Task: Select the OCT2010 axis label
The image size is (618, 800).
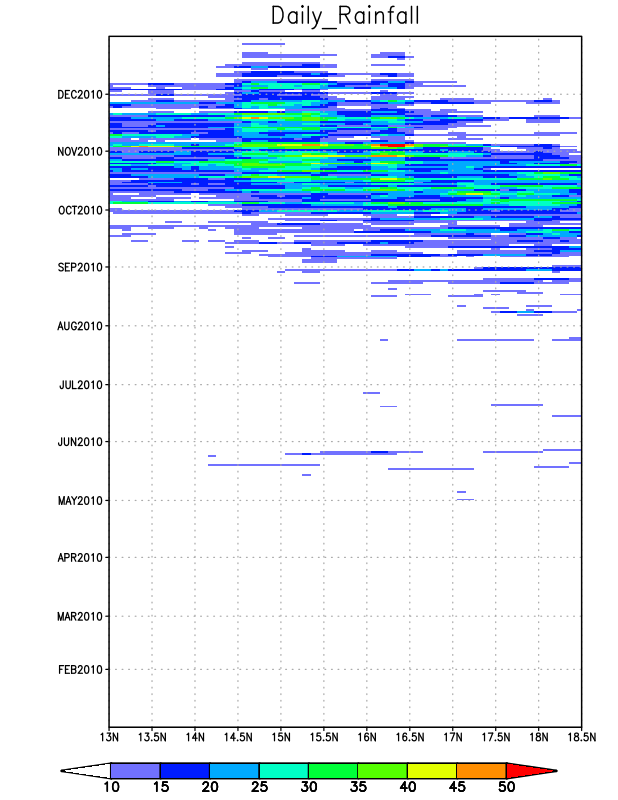Action: tap(80, 210)
